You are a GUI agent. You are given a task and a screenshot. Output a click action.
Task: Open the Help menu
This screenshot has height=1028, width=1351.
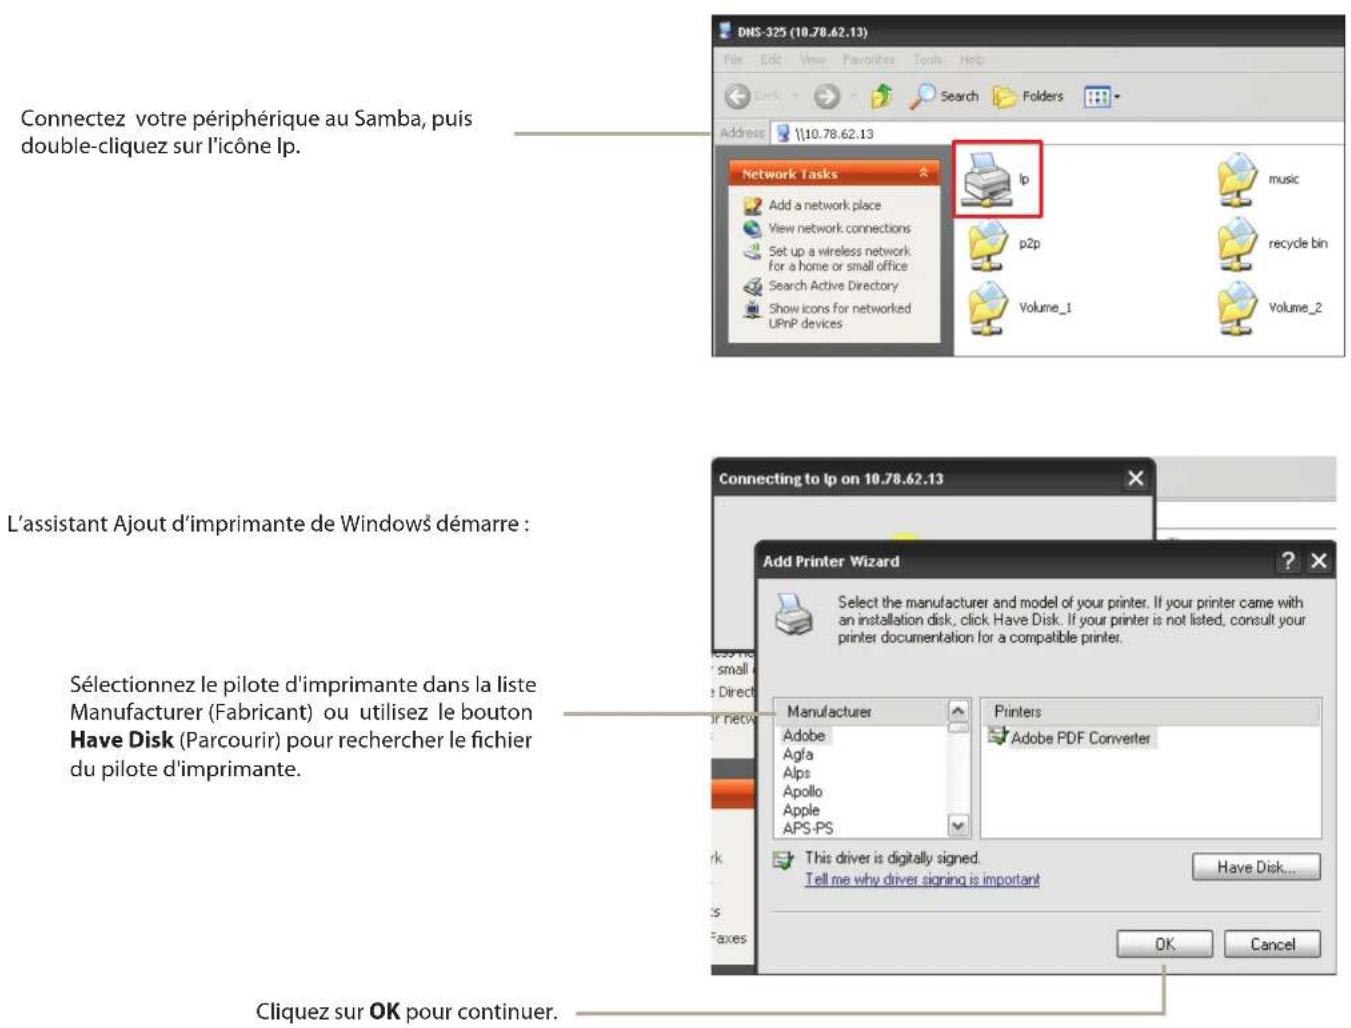972,60
